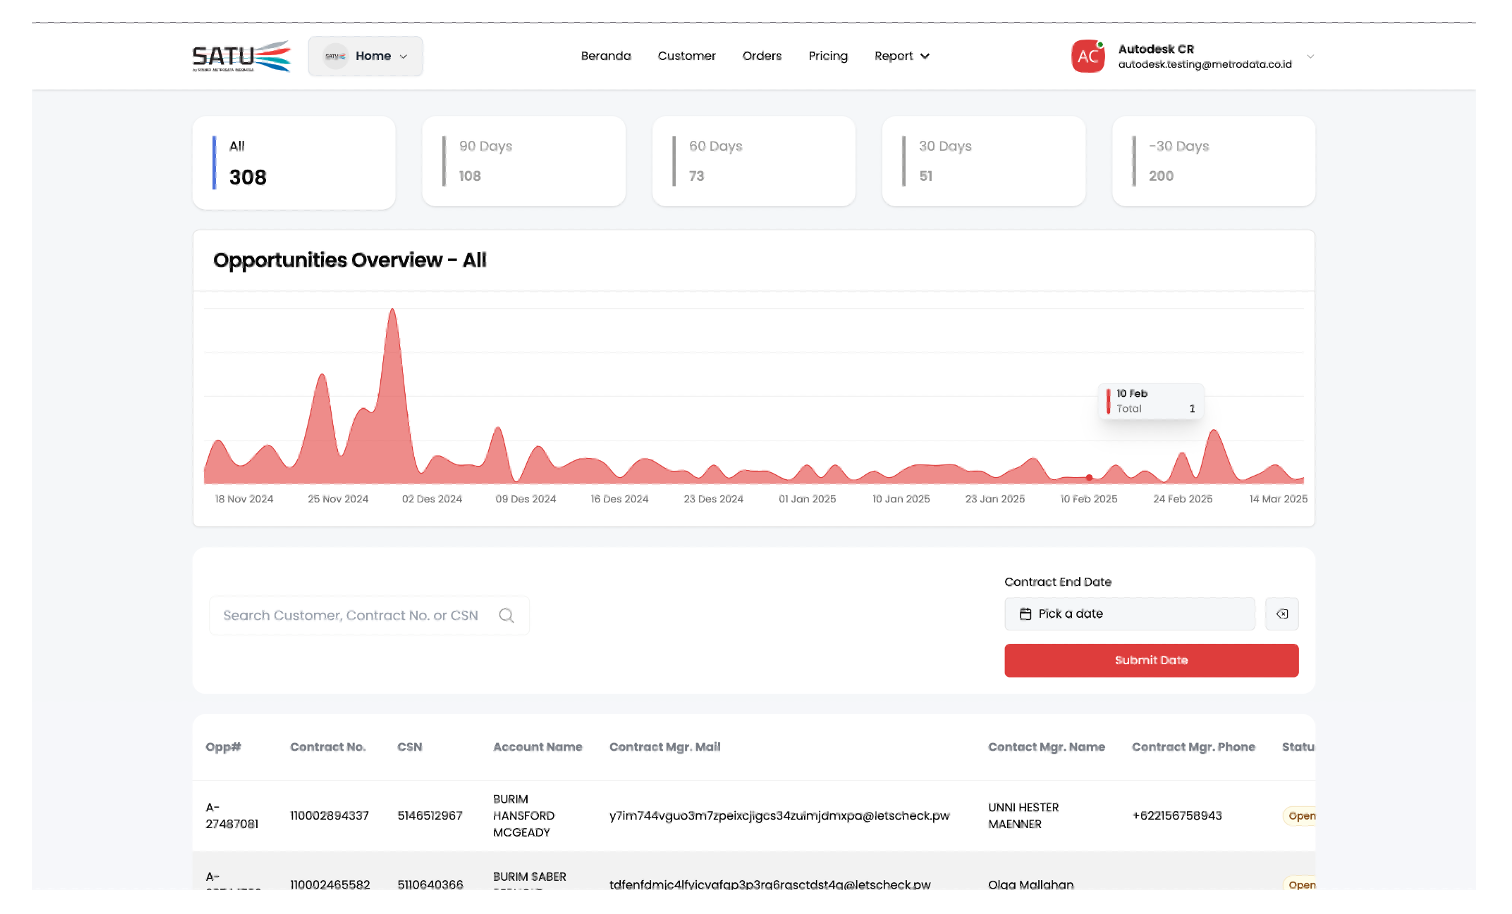Click the clear date icon button
This screenshot has width=1512, height=914.
pos(1281,614)
